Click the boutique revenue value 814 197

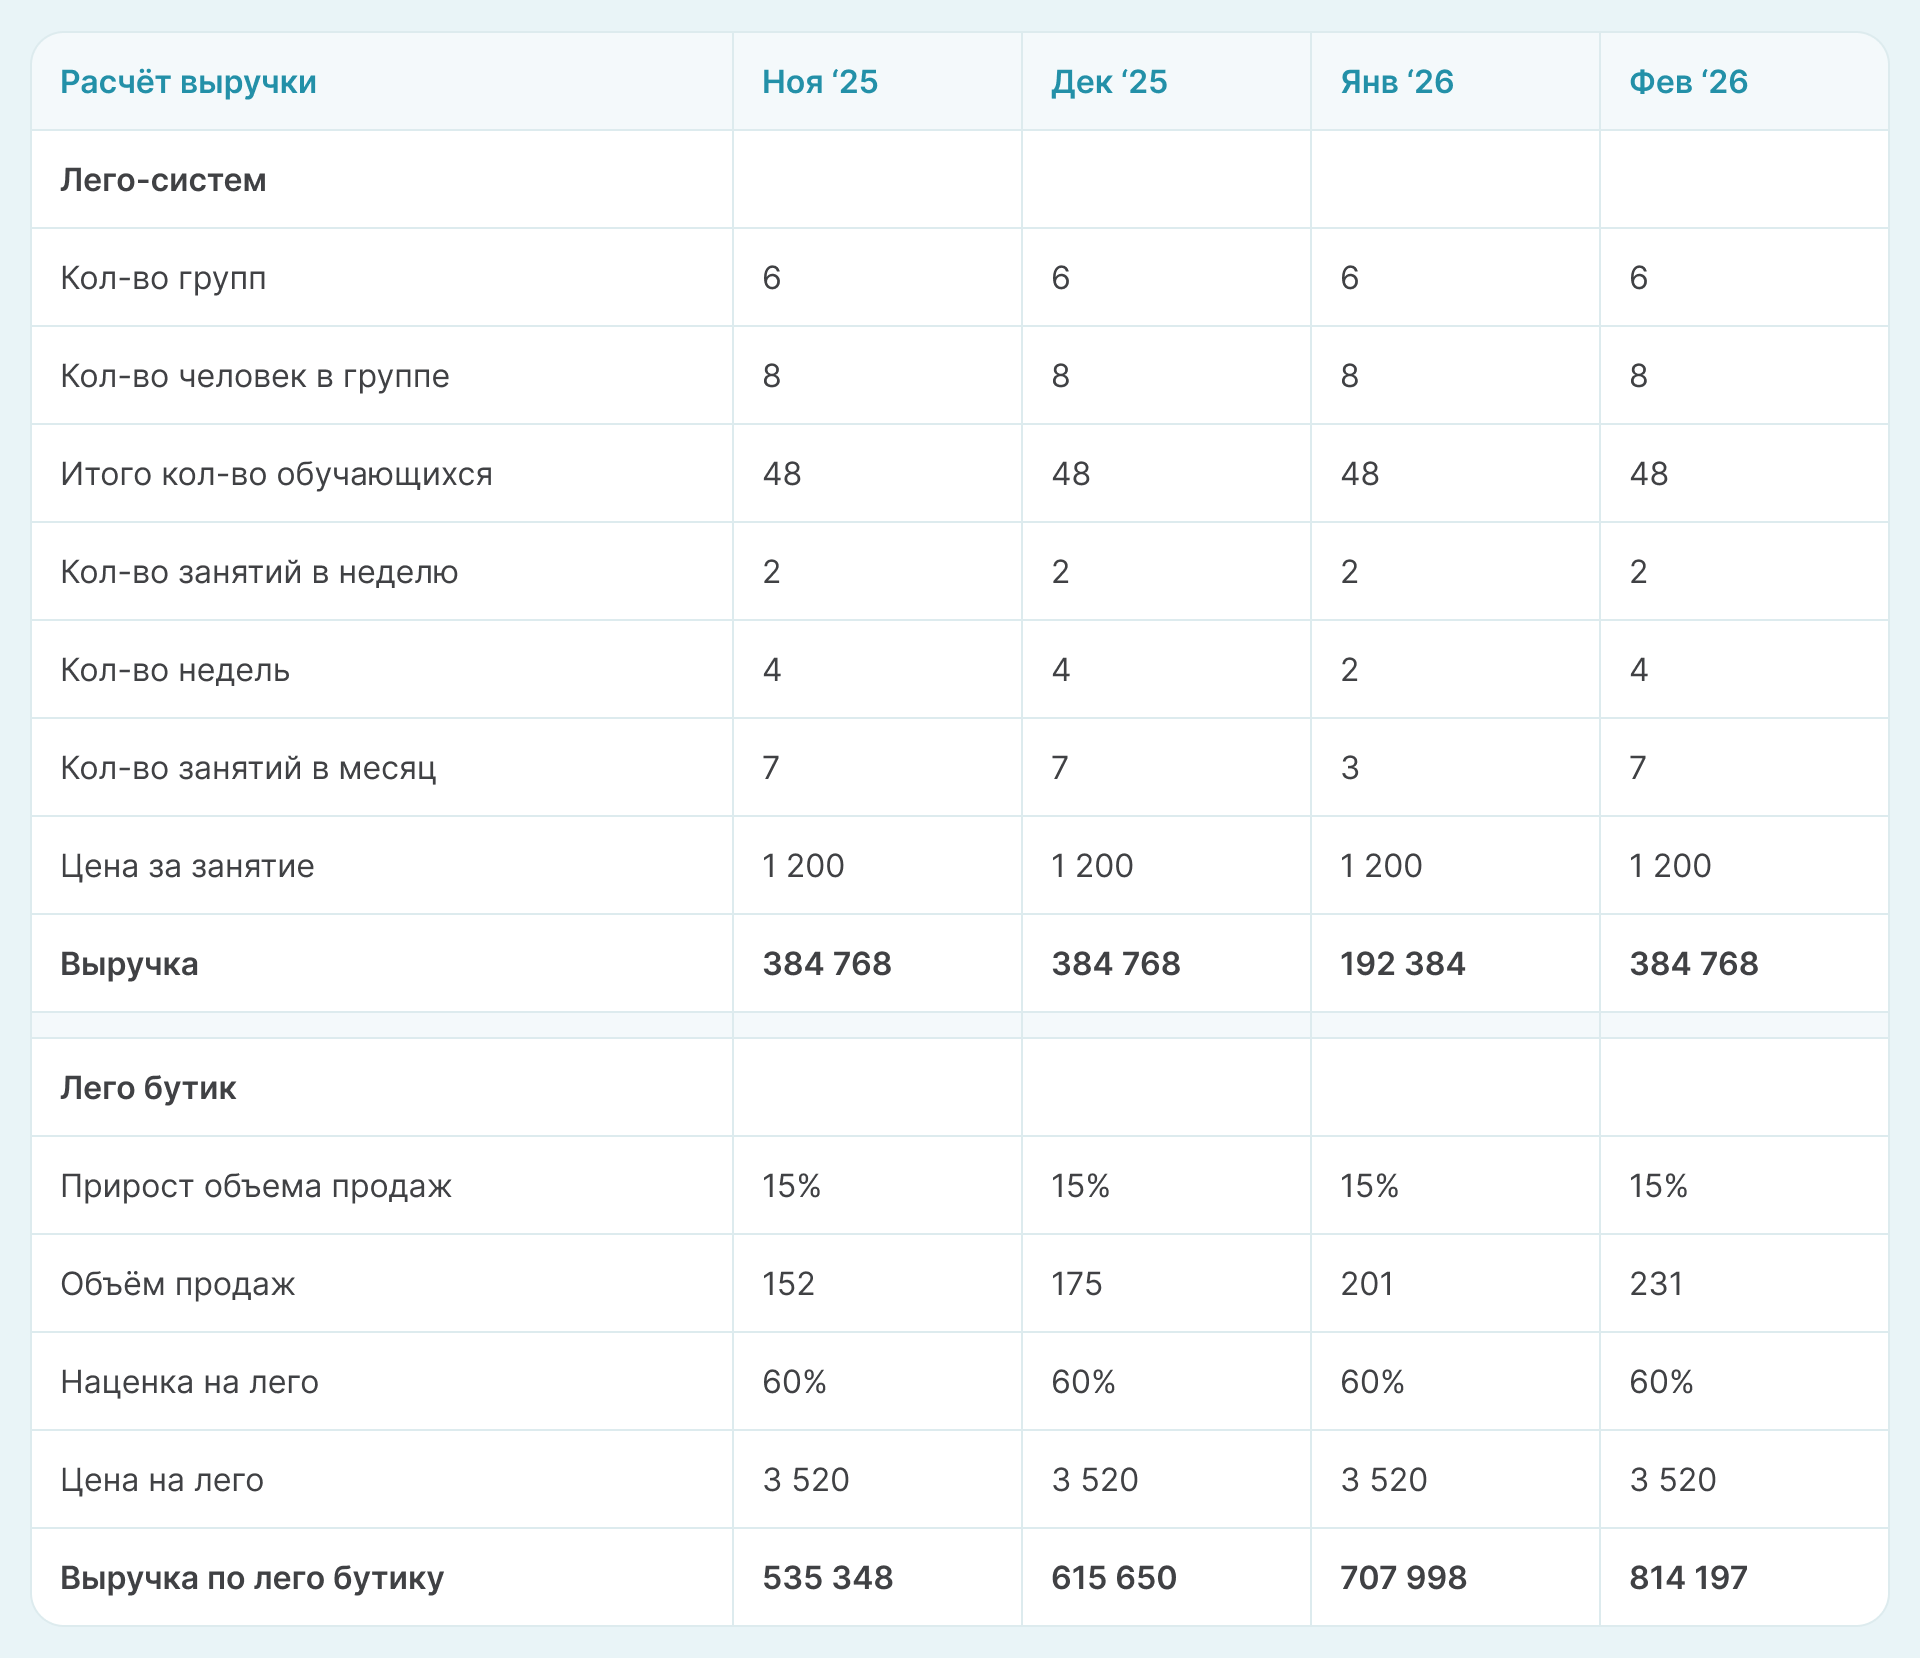(1688, 1578)
